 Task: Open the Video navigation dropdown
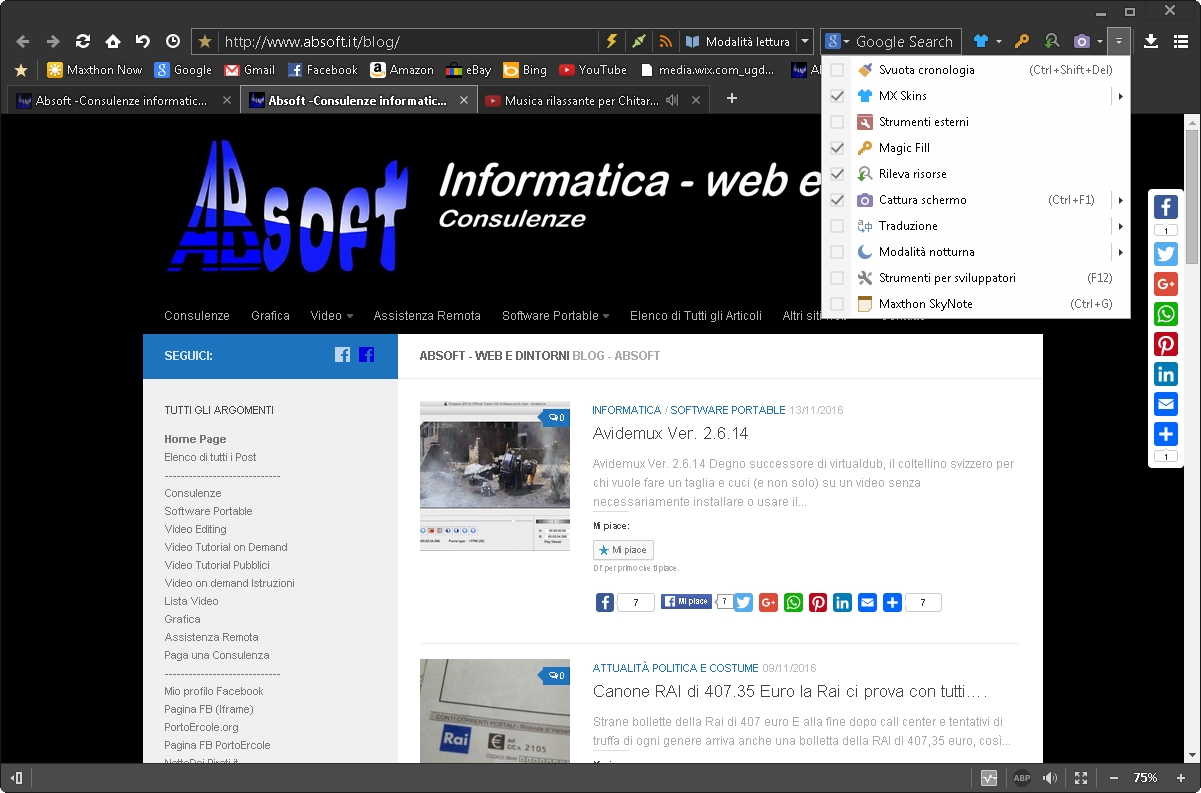coord(332,316)
